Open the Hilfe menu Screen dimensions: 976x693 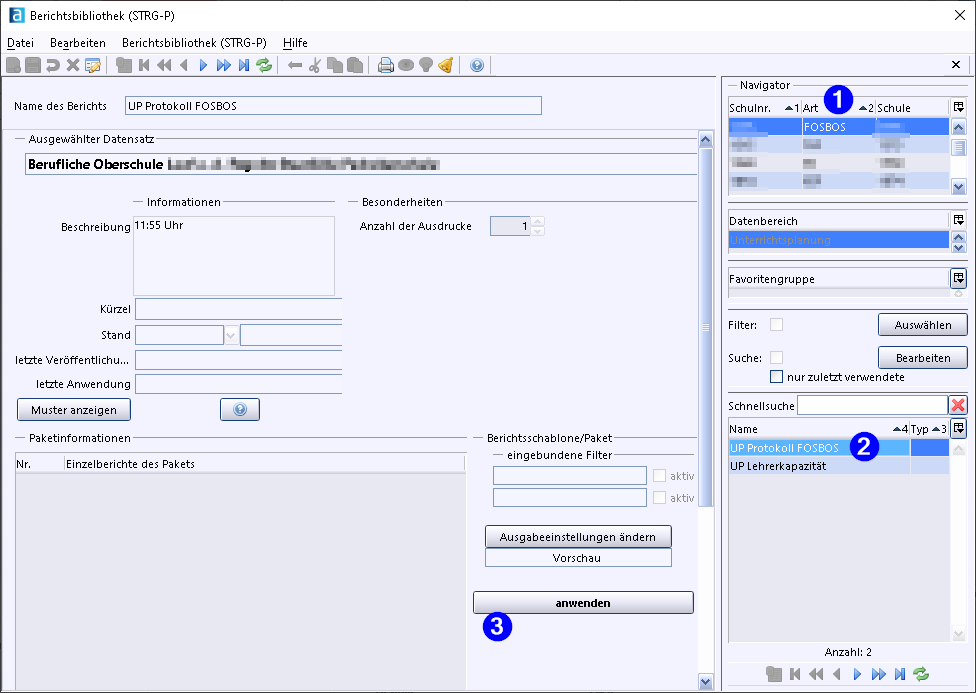[295, 43]
